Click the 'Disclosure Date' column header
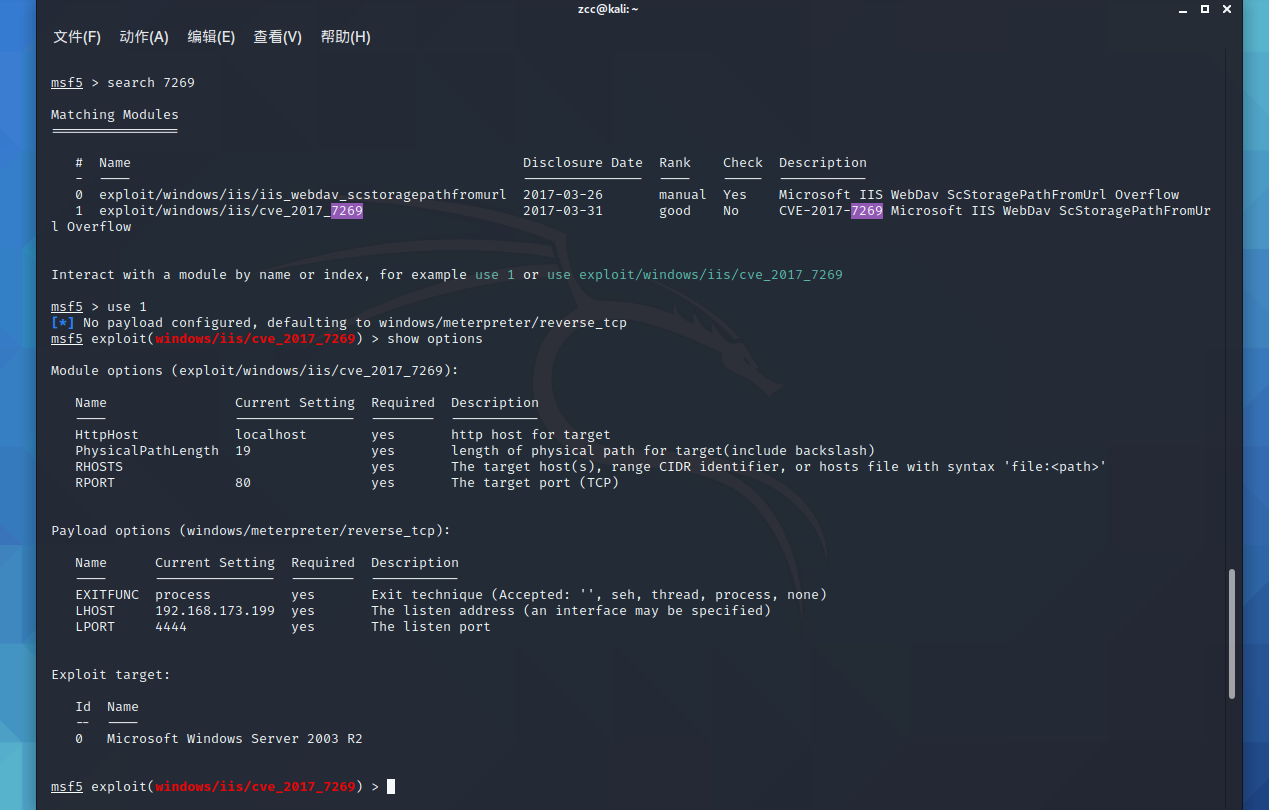Image resolution: width=1269 pixels, height=810 pixels. pyautogui.click(x=583, y=163)
